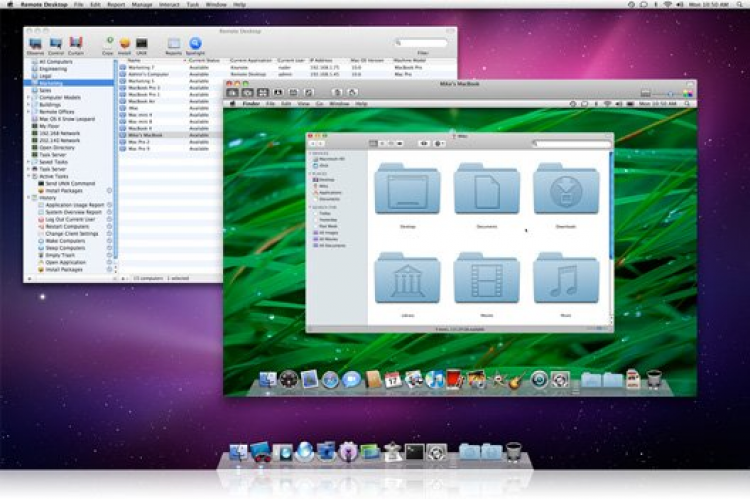Click the Observe toolbar icon
The image size is (750, 499).
coord(36,44)
